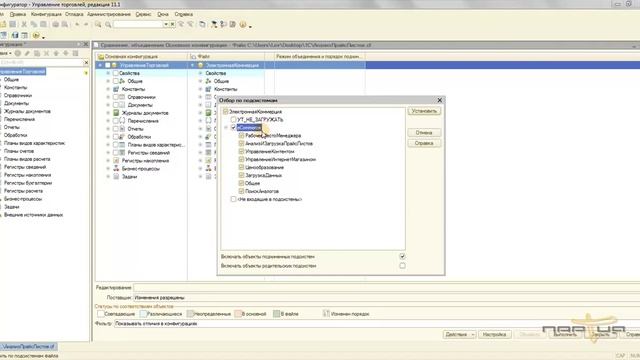Open the Отладка menu

coord(74,14)
